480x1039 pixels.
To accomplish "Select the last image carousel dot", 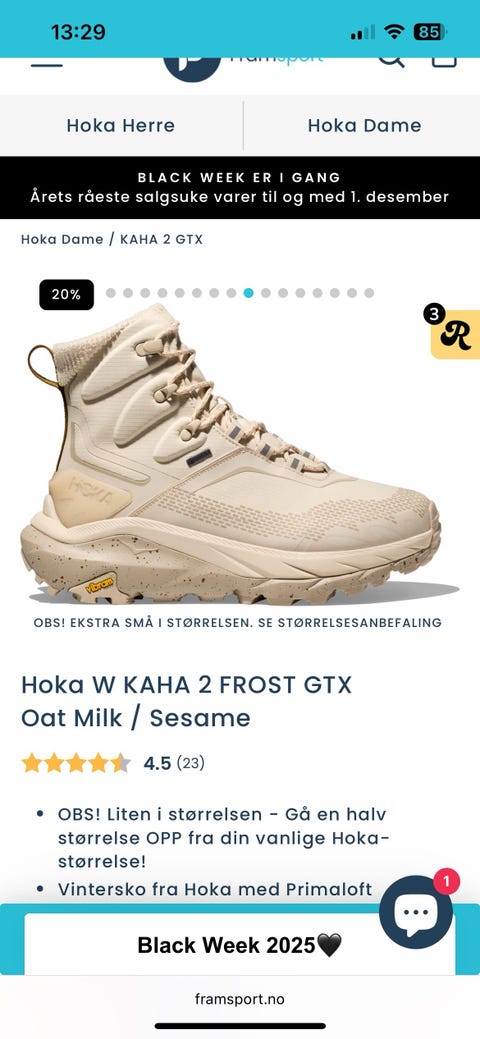I will (369, 293).
